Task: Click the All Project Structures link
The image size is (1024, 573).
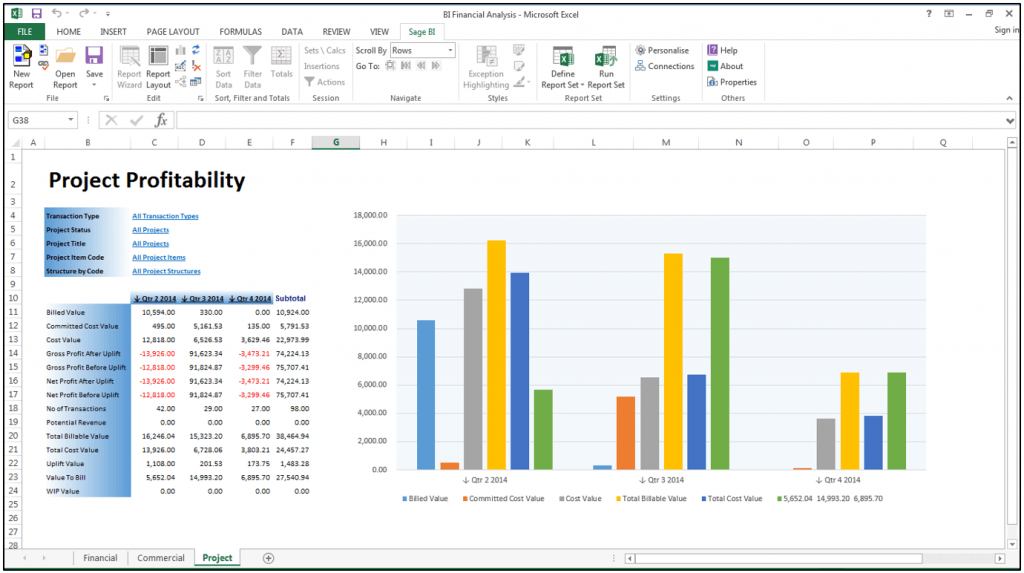Action: pyautogui.click(x=166, y=271)
